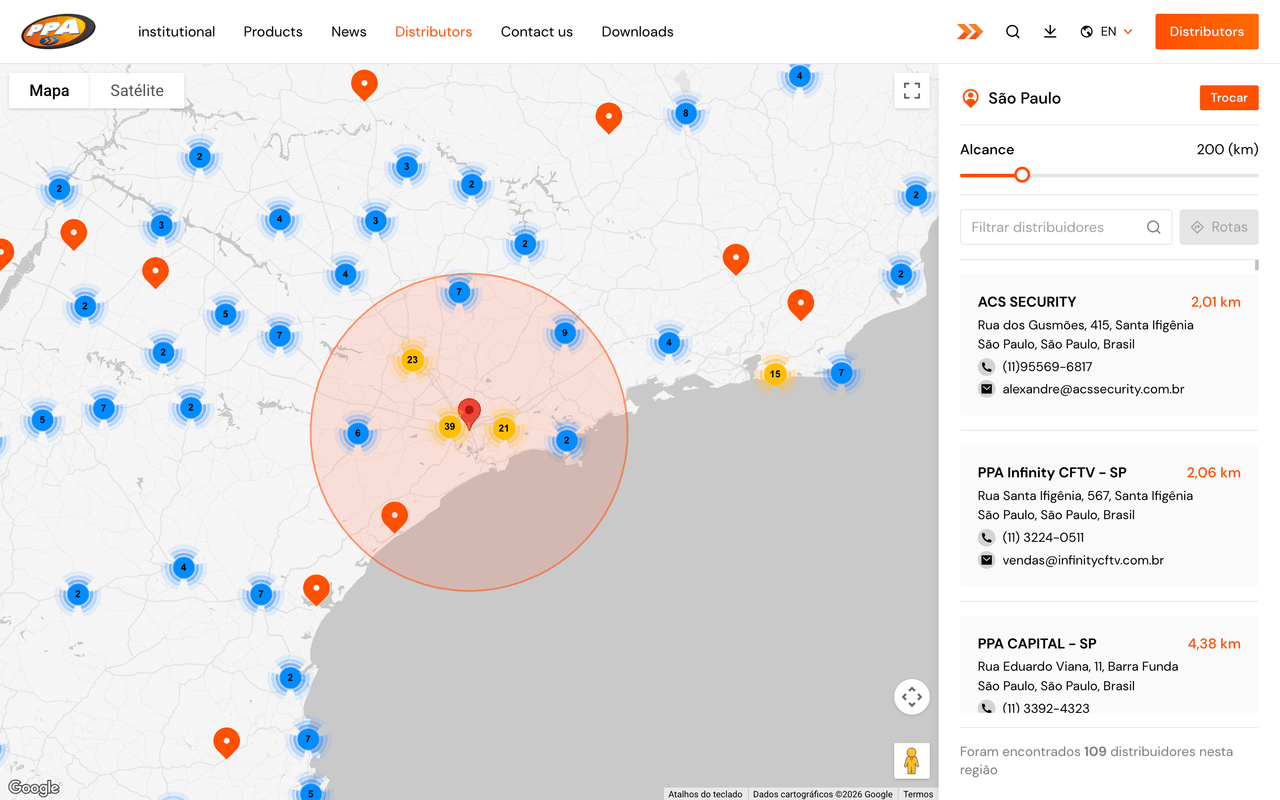This screenshot has width=1280, height=800.
Task: Open the site search via the magnifier icon
Action: point(1013,32)
